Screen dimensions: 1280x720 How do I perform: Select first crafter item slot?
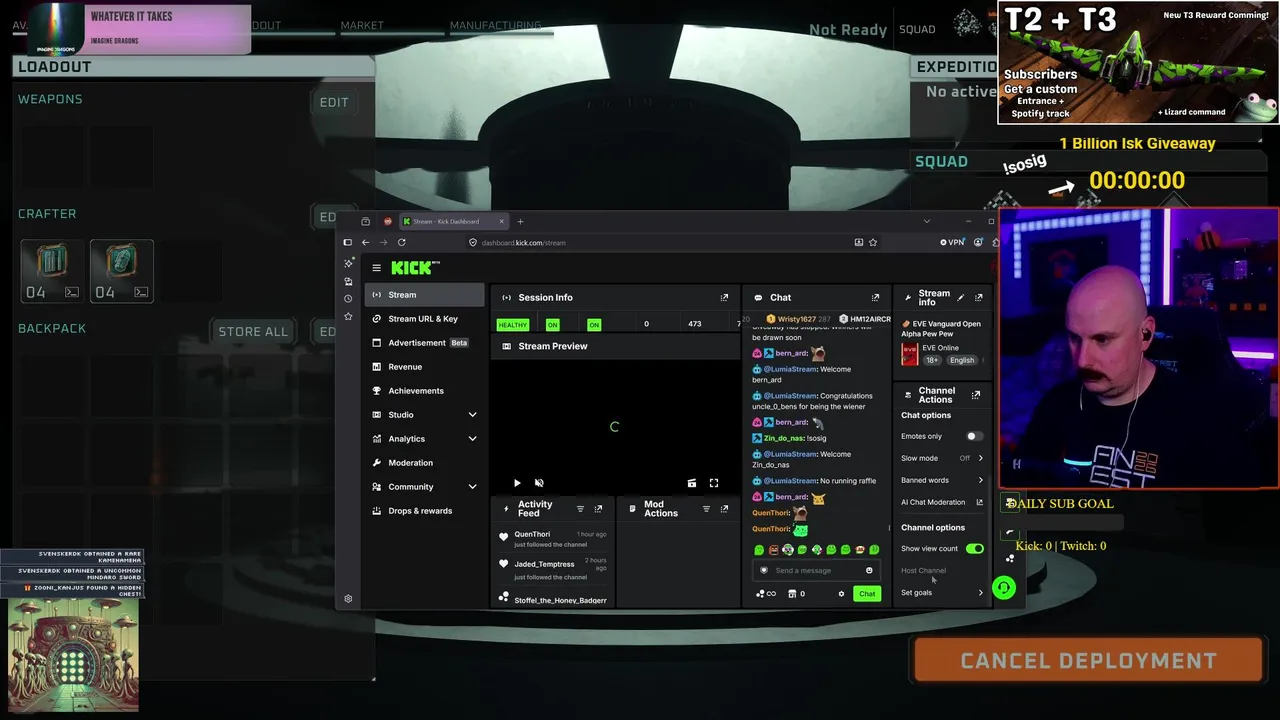tap(52, 270)
